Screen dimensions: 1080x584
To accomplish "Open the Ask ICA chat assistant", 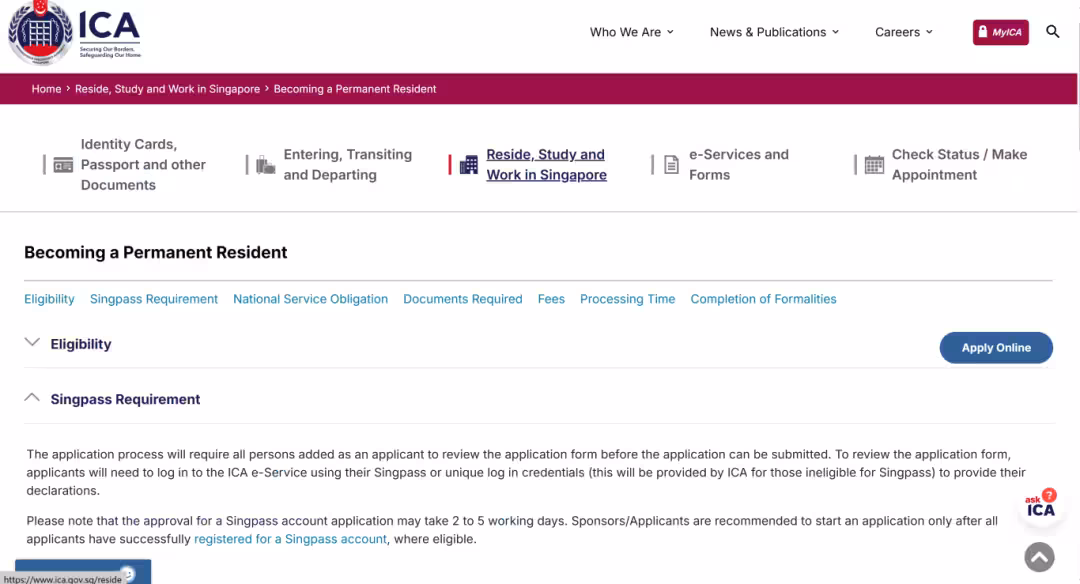I will [1040, 506].
